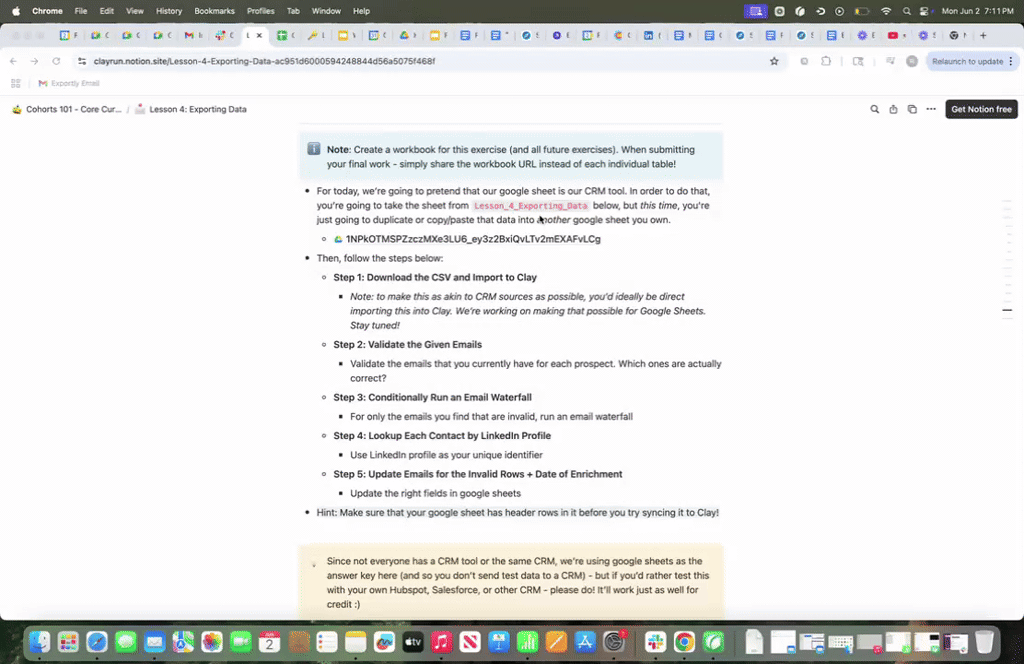This screenshot has height=664, width=1024.
Task: Click the share icon in Notion header
Action: coord(893,109)
